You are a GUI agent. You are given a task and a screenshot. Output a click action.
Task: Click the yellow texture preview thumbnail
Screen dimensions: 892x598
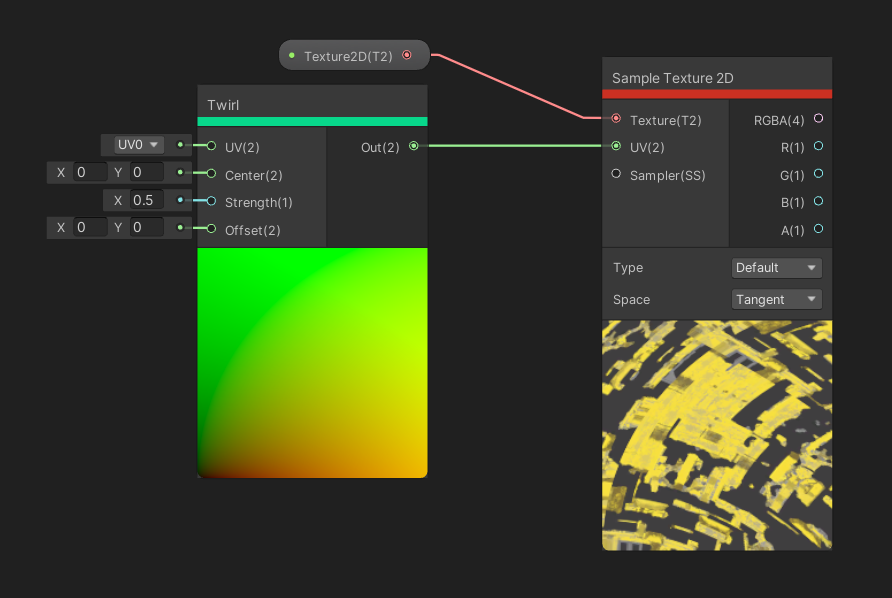click(x=717, y=435)
